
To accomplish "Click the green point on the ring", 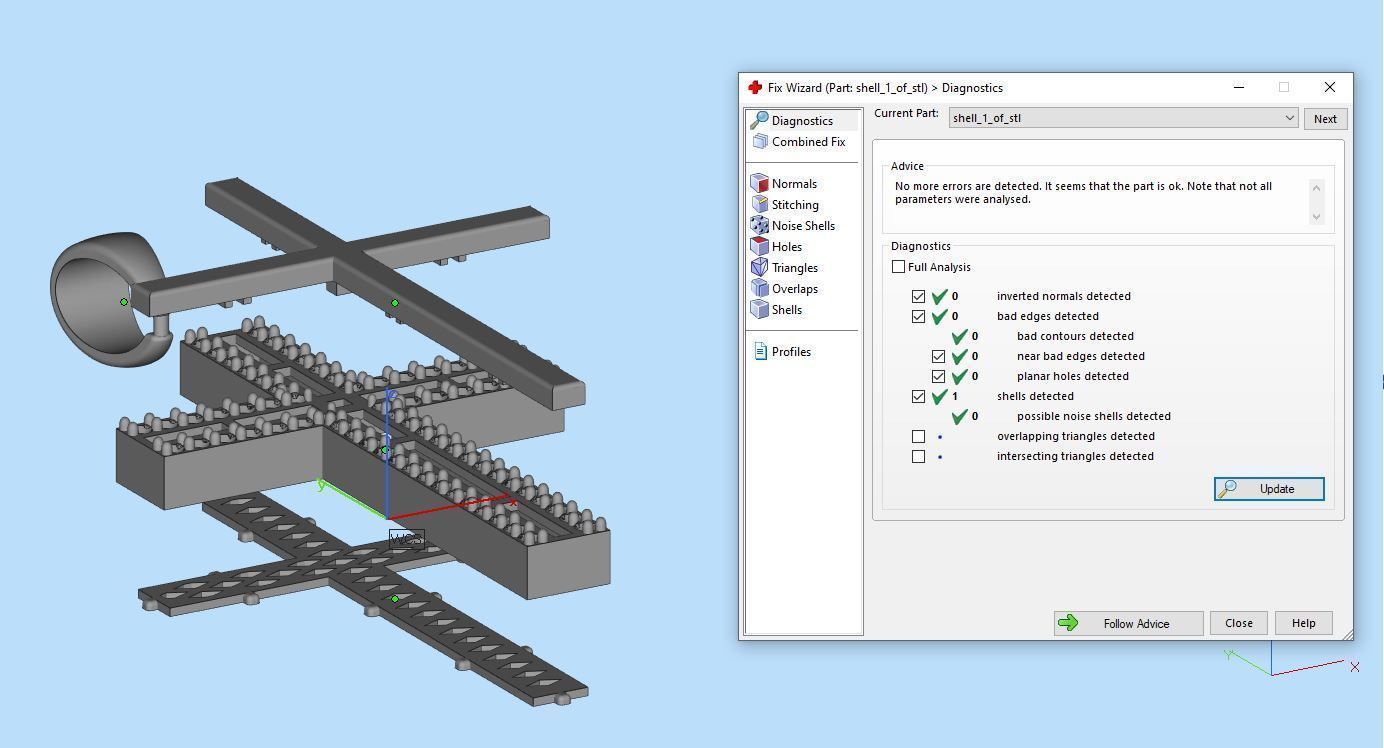I will pos(124,302).
